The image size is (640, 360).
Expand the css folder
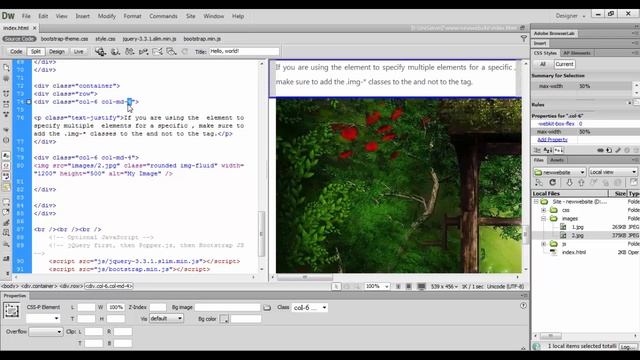pos(544,210)
